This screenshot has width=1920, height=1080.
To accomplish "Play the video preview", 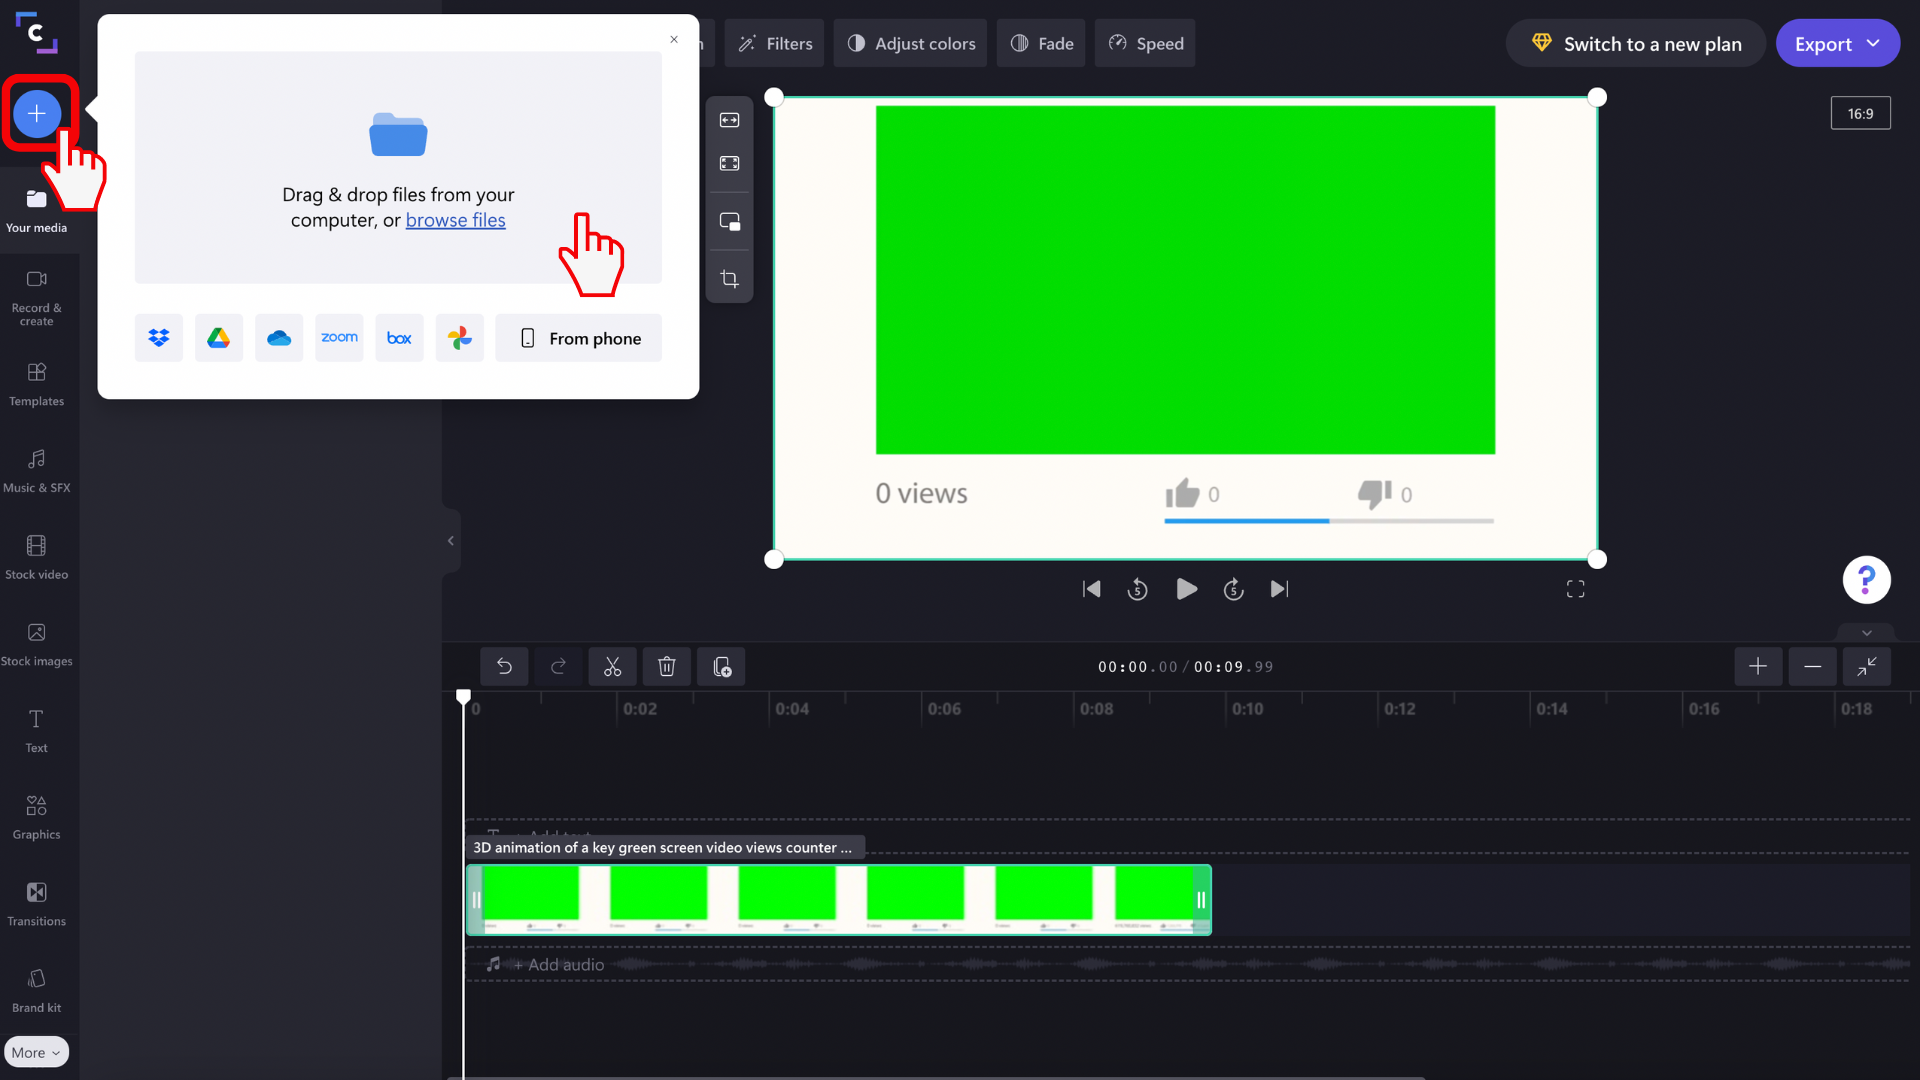I will [x=1185, y=589].
